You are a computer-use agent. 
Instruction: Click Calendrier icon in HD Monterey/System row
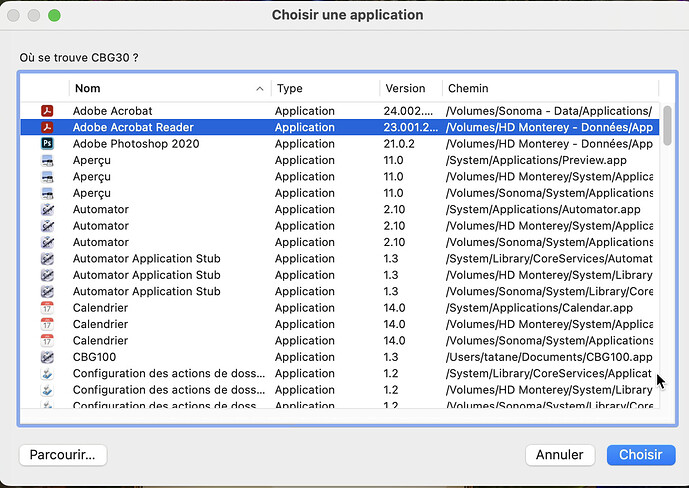[x=47, y=324]
